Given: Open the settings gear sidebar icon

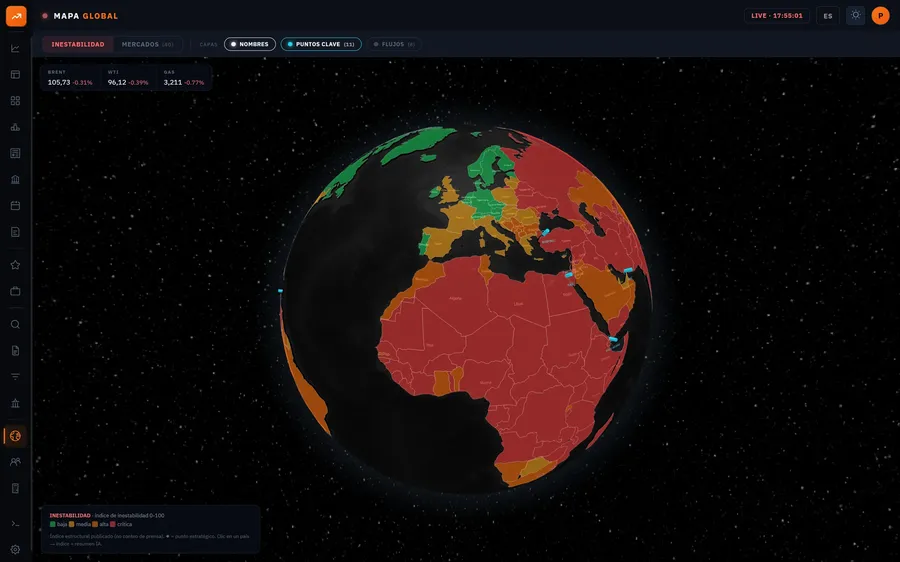Looking at the screenshot, I should [15, 549].
